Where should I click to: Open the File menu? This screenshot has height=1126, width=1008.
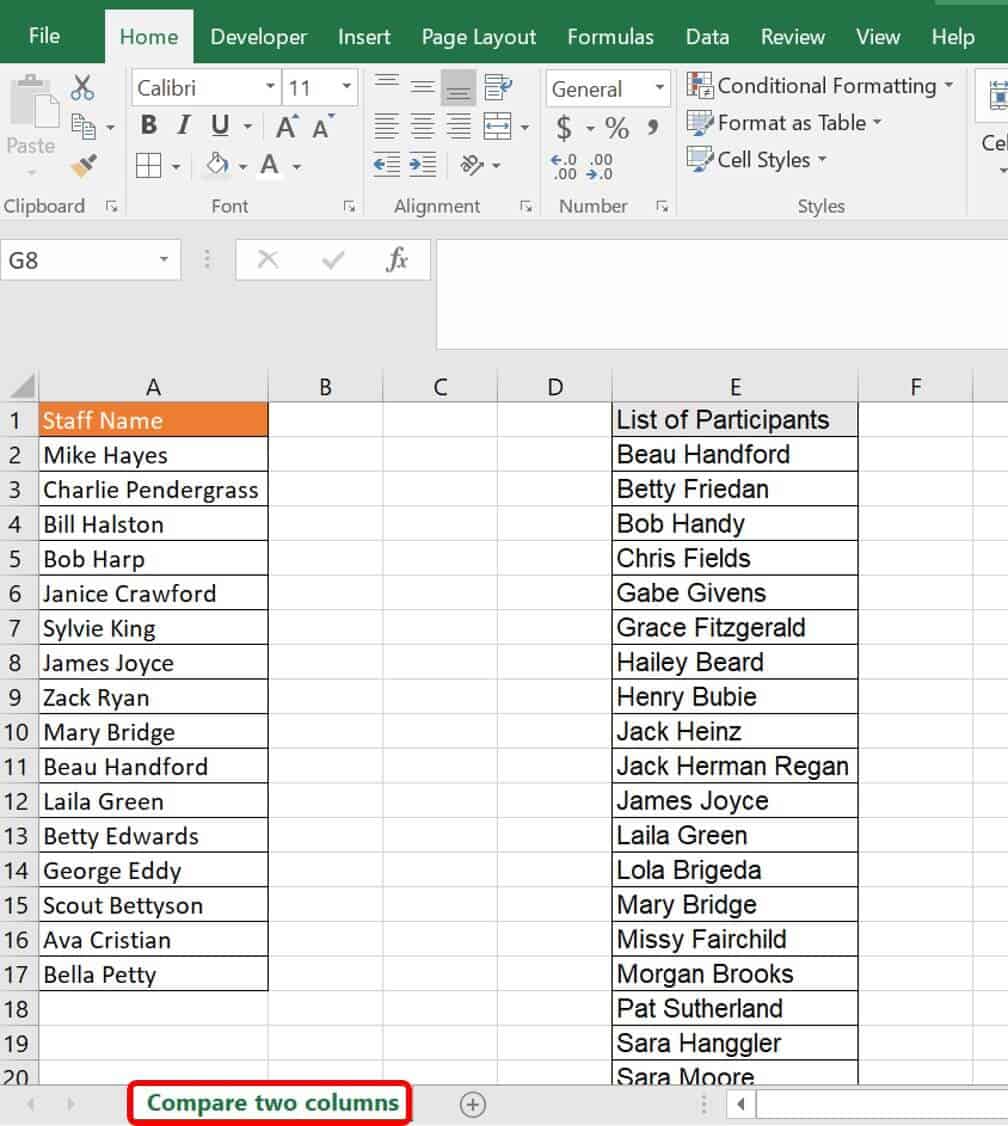(x=45, y=36)
